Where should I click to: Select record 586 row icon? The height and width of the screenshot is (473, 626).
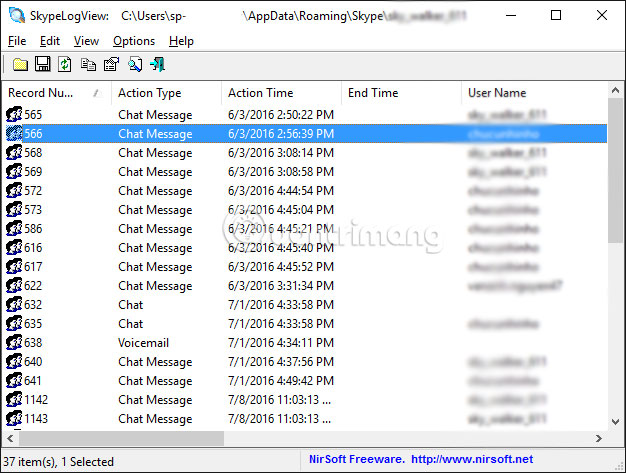click(x=14, y=229)
